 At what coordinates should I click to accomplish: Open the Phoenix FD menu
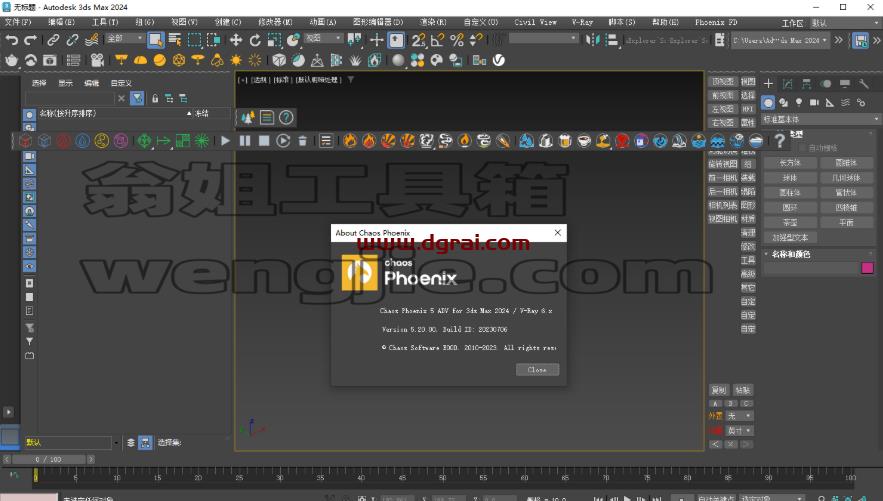[x=716, y=23]
